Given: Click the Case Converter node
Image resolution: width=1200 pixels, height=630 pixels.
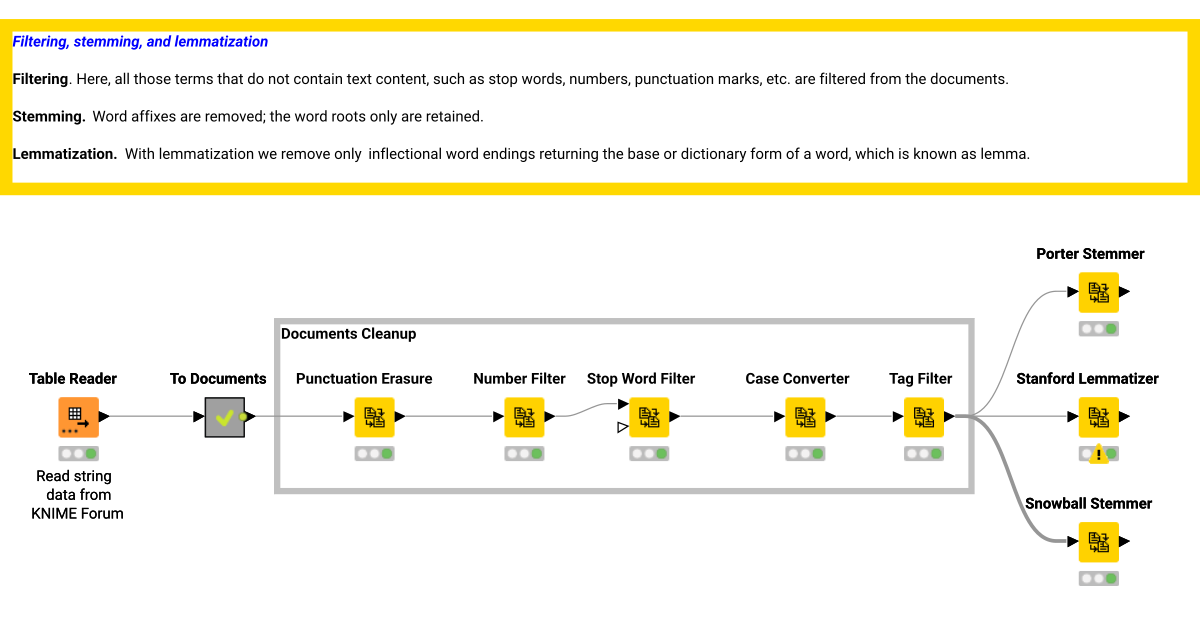Looking at the screenshot, I should coord(806,417).
